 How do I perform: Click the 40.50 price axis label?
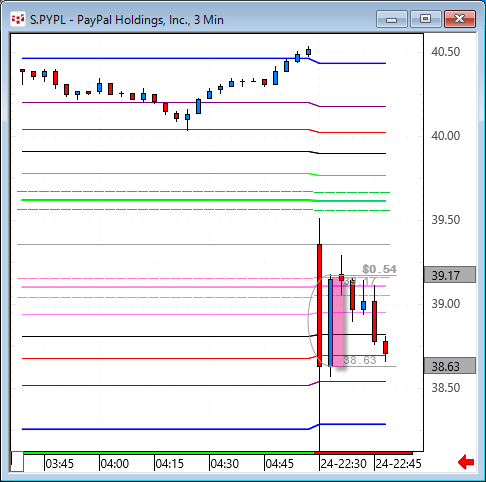click(445, 52)
